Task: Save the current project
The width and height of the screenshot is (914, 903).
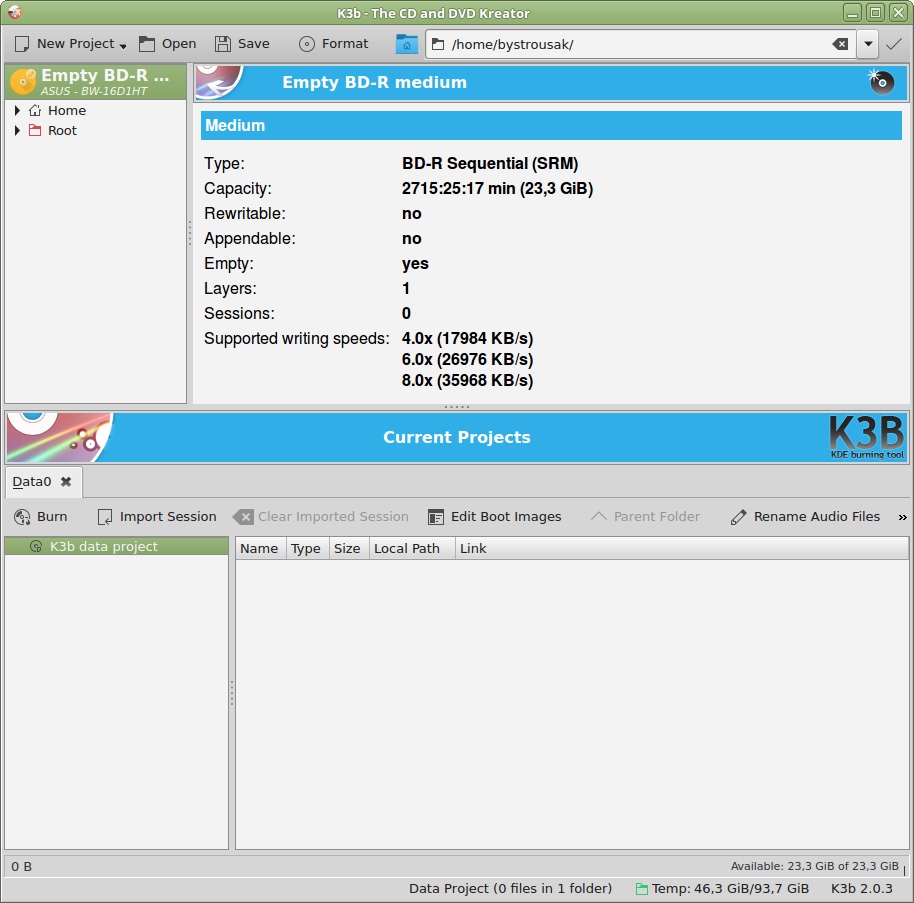Action: [x=242, y=44]
